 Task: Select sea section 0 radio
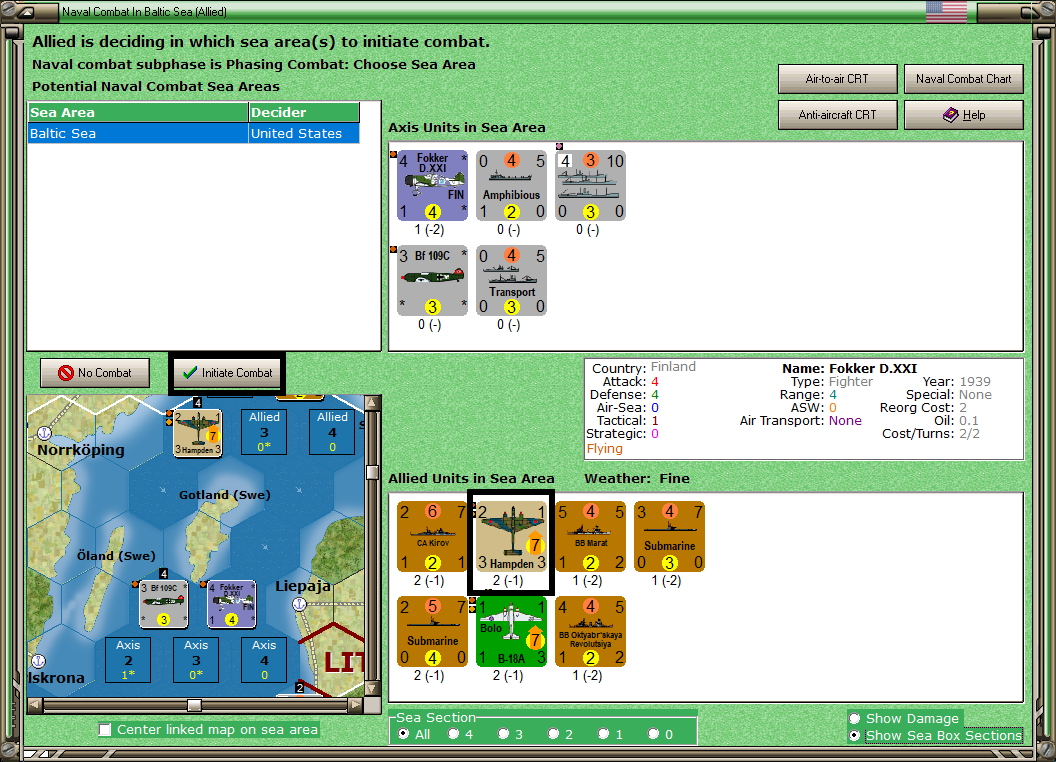[x=653, y=734]
